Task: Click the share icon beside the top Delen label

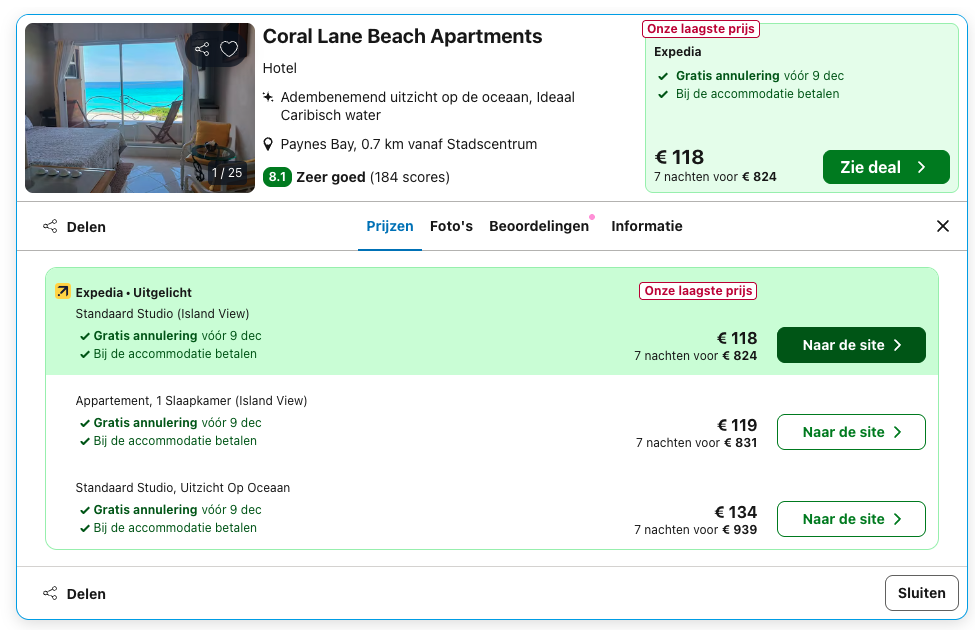Action: (x=50, y=226)
